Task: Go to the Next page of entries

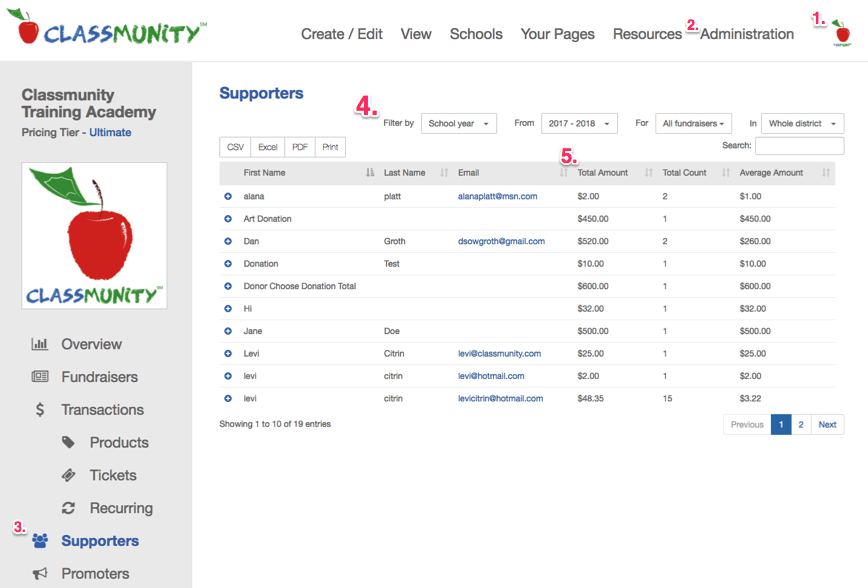Action: tap(827, 424)
